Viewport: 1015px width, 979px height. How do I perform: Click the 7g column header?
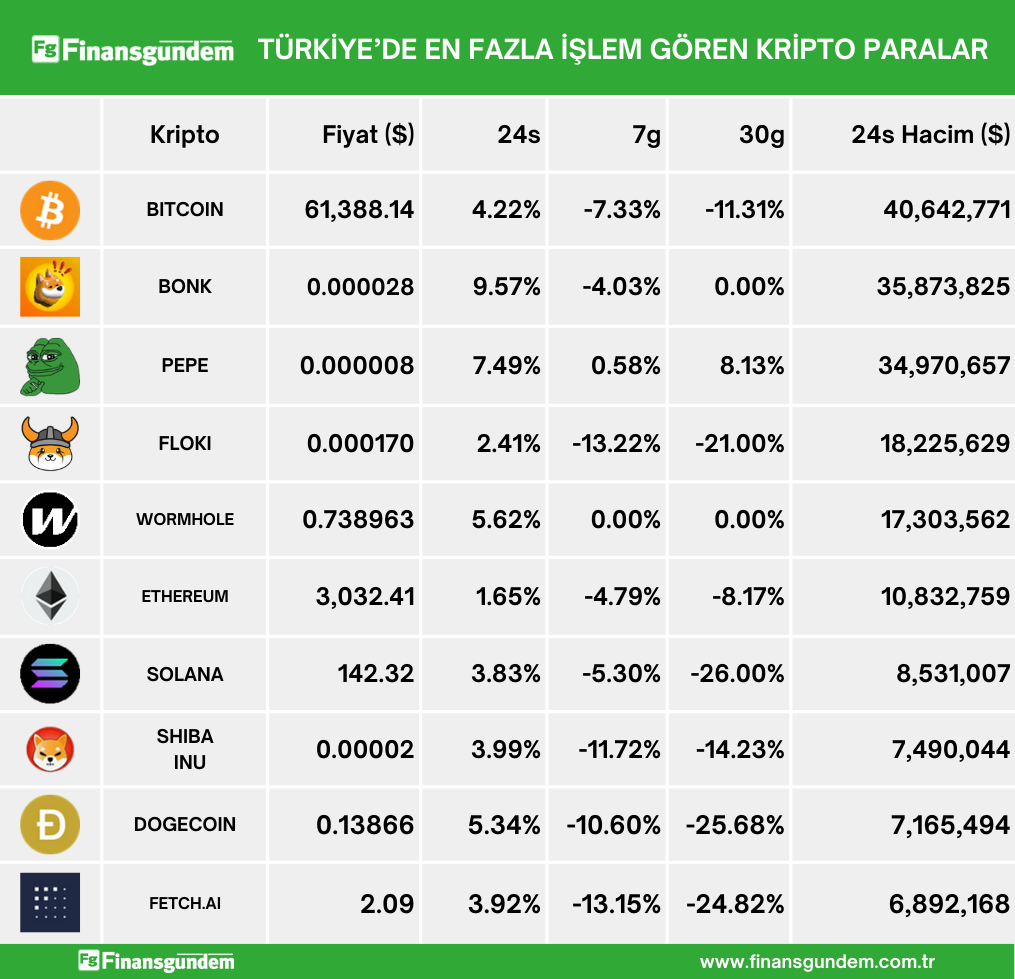coord(646,135)
